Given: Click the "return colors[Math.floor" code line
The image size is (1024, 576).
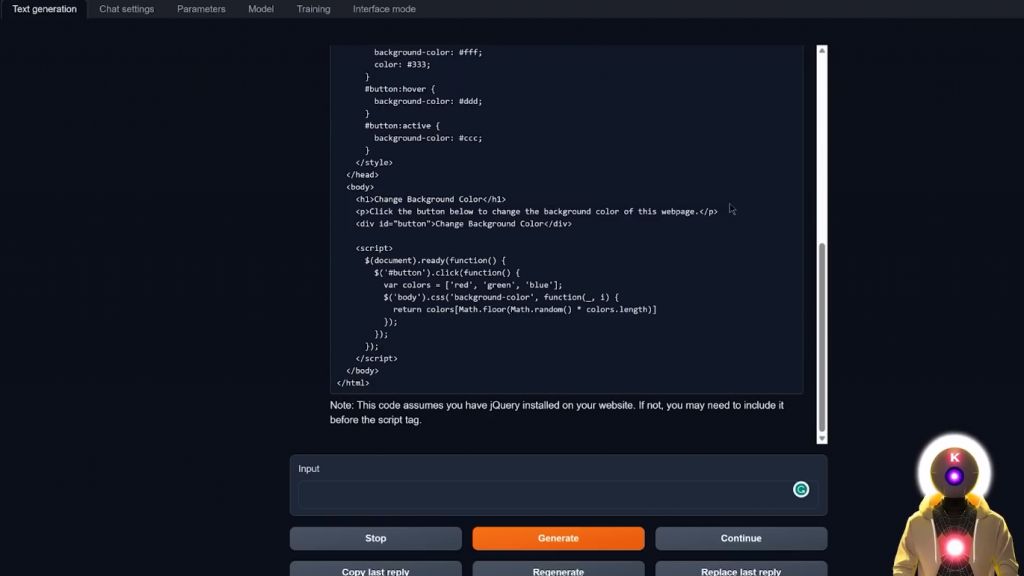Looking at the screenshot, I should coord(525,310).
